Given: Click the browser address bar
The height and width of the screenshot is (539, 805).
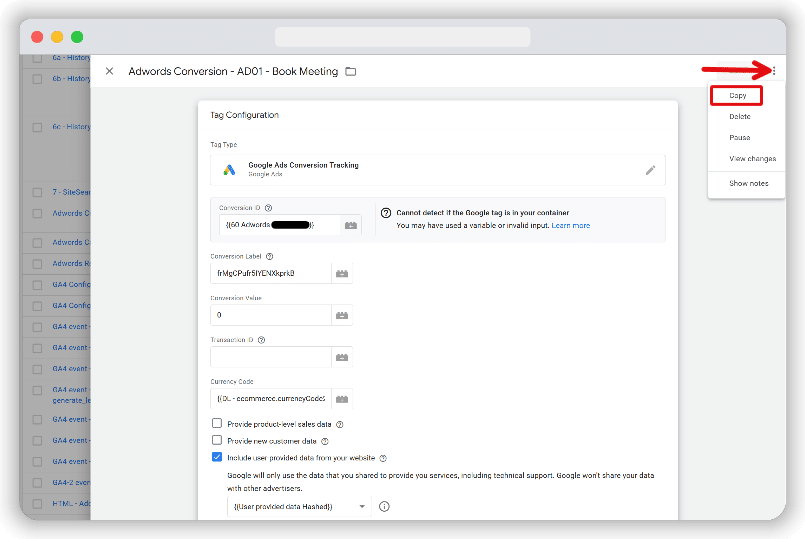Looking at the screenshot, I should tap(402, 37).
